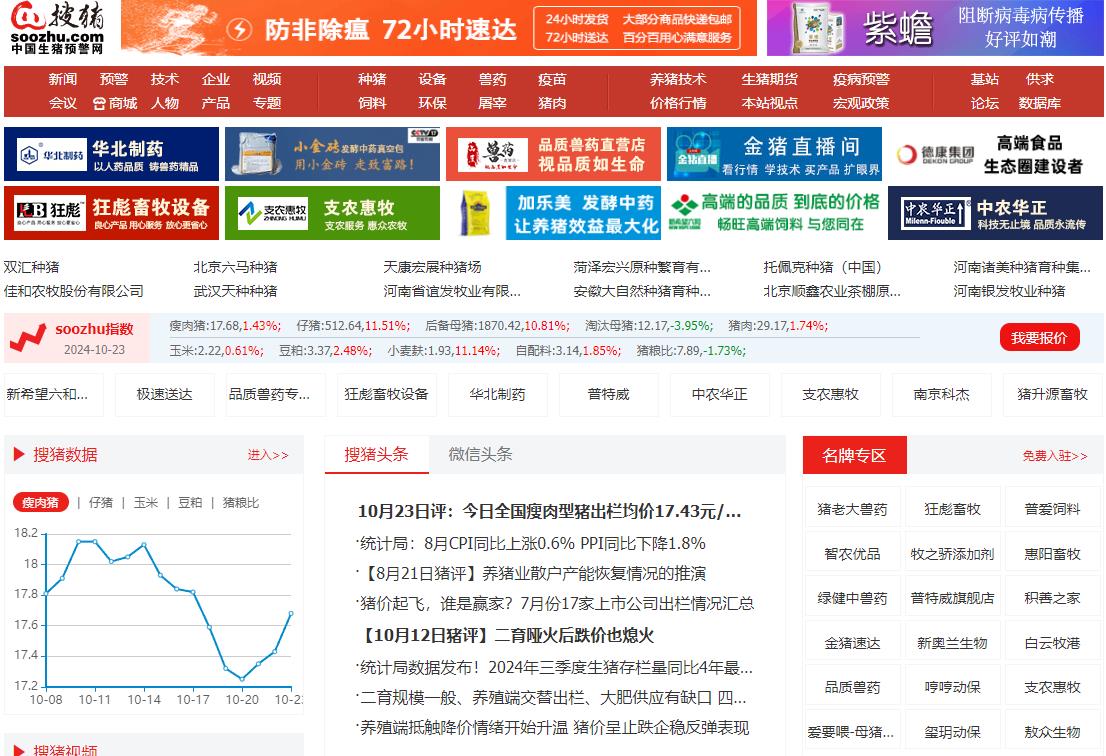Open the 猪价起飞 article

tap(556, 604)
